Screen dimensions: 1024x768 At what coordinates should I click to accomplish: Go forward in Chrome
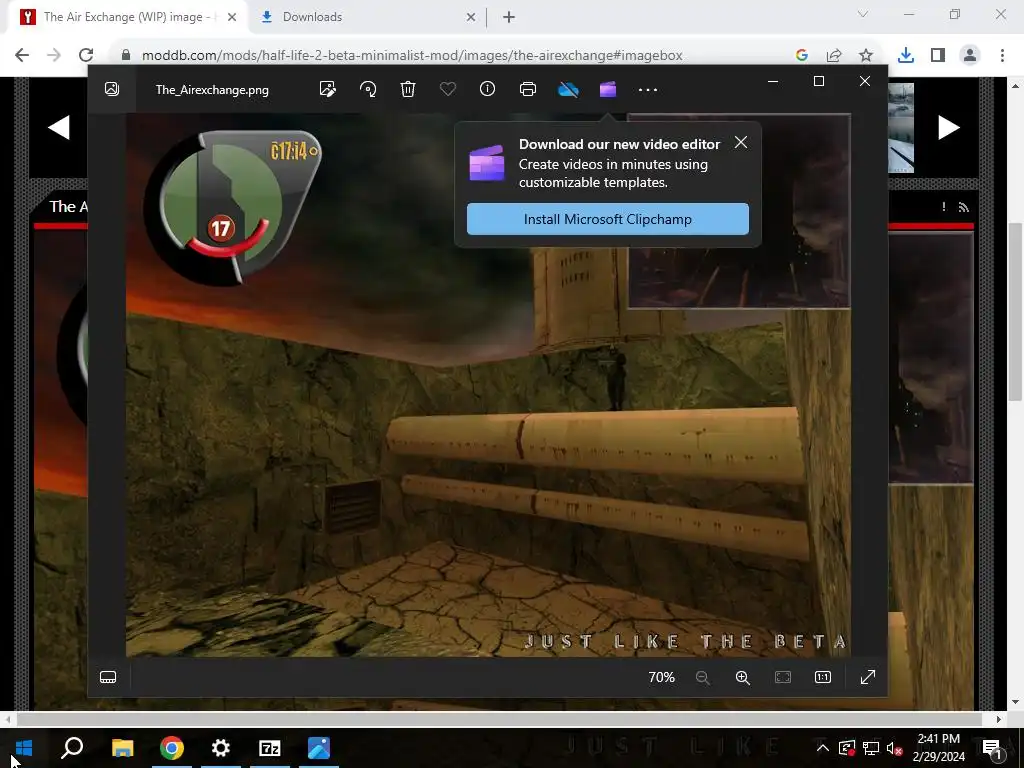pyautogui.click(x=54, y=55)
